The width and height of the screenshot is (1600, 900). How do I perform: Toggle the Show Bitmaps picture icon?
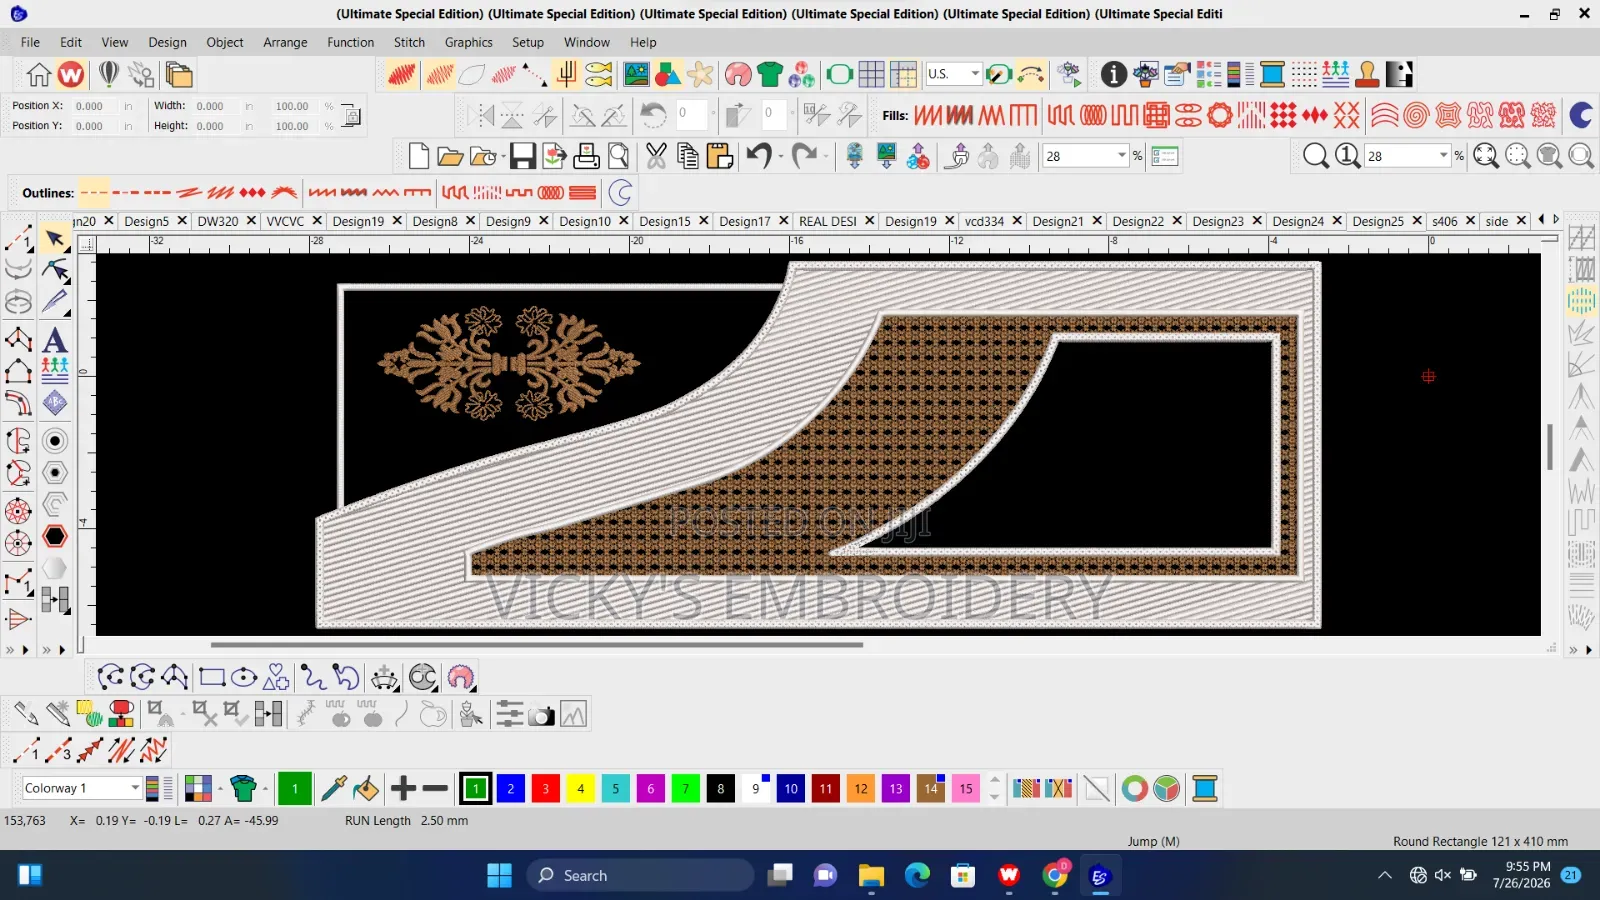point(637,75)
